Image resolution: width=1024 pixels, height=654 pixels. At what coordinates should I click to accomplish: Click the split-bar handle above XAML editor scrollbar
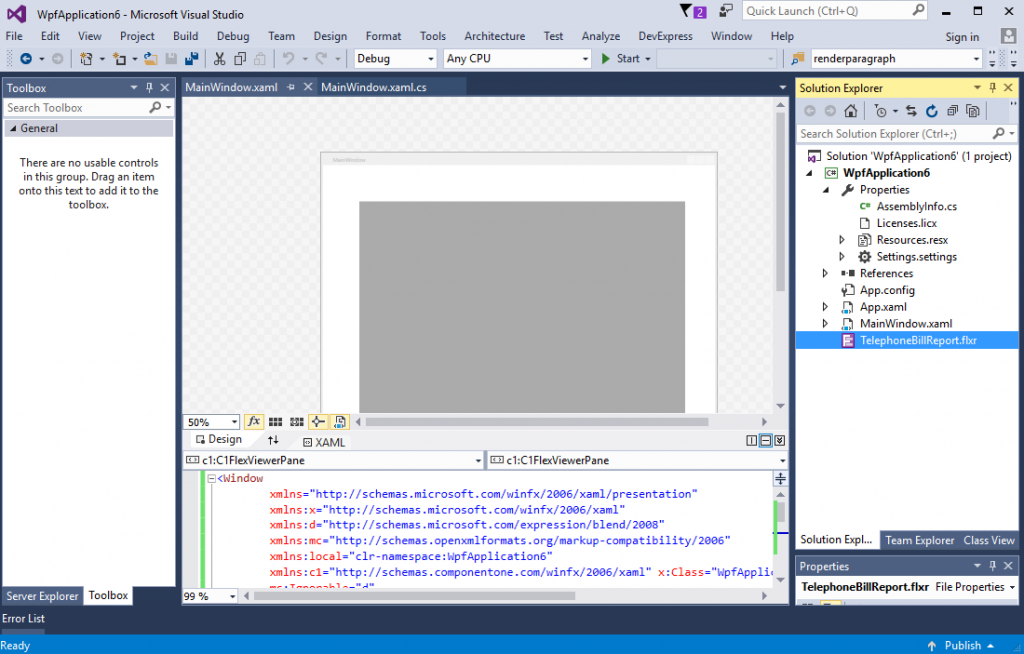tap(780, 479)
